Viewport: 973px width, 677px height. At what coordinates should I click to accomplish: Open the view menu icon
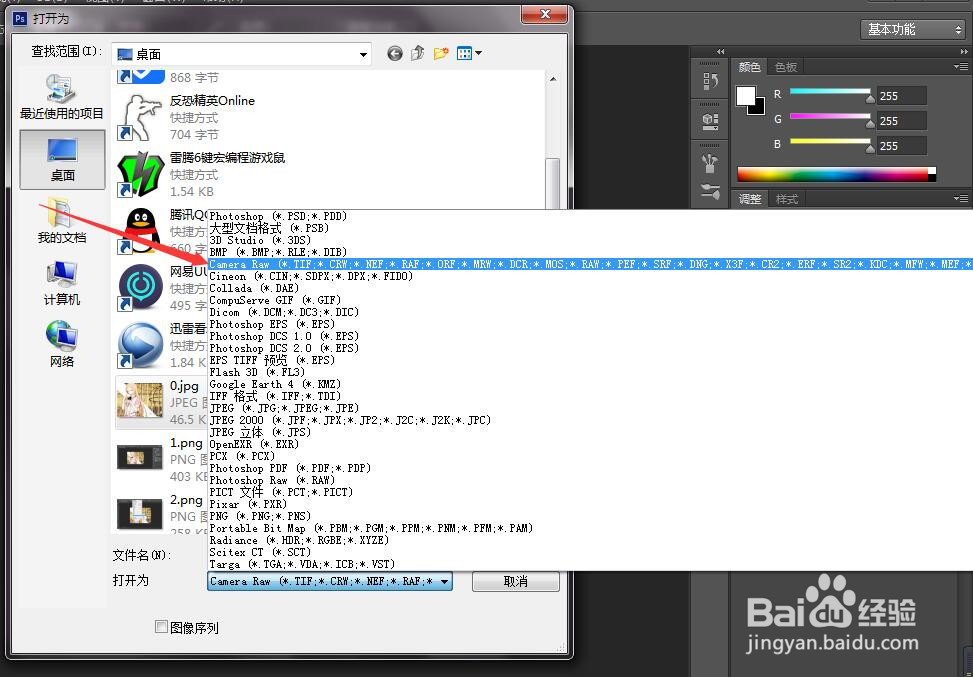tap(469, 54)
